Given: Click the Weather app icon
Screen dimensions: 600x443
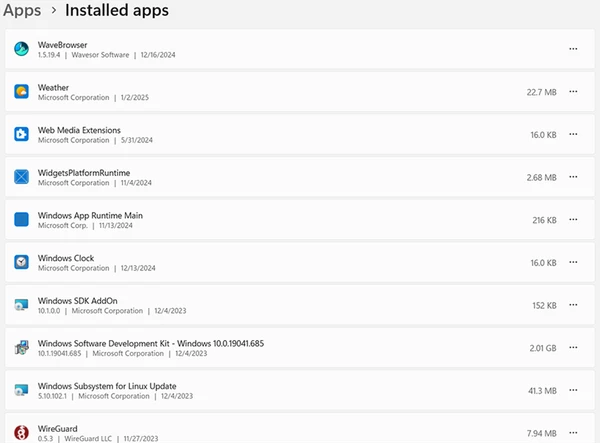Looking at the screenshot, I should [x=21, y=91].
